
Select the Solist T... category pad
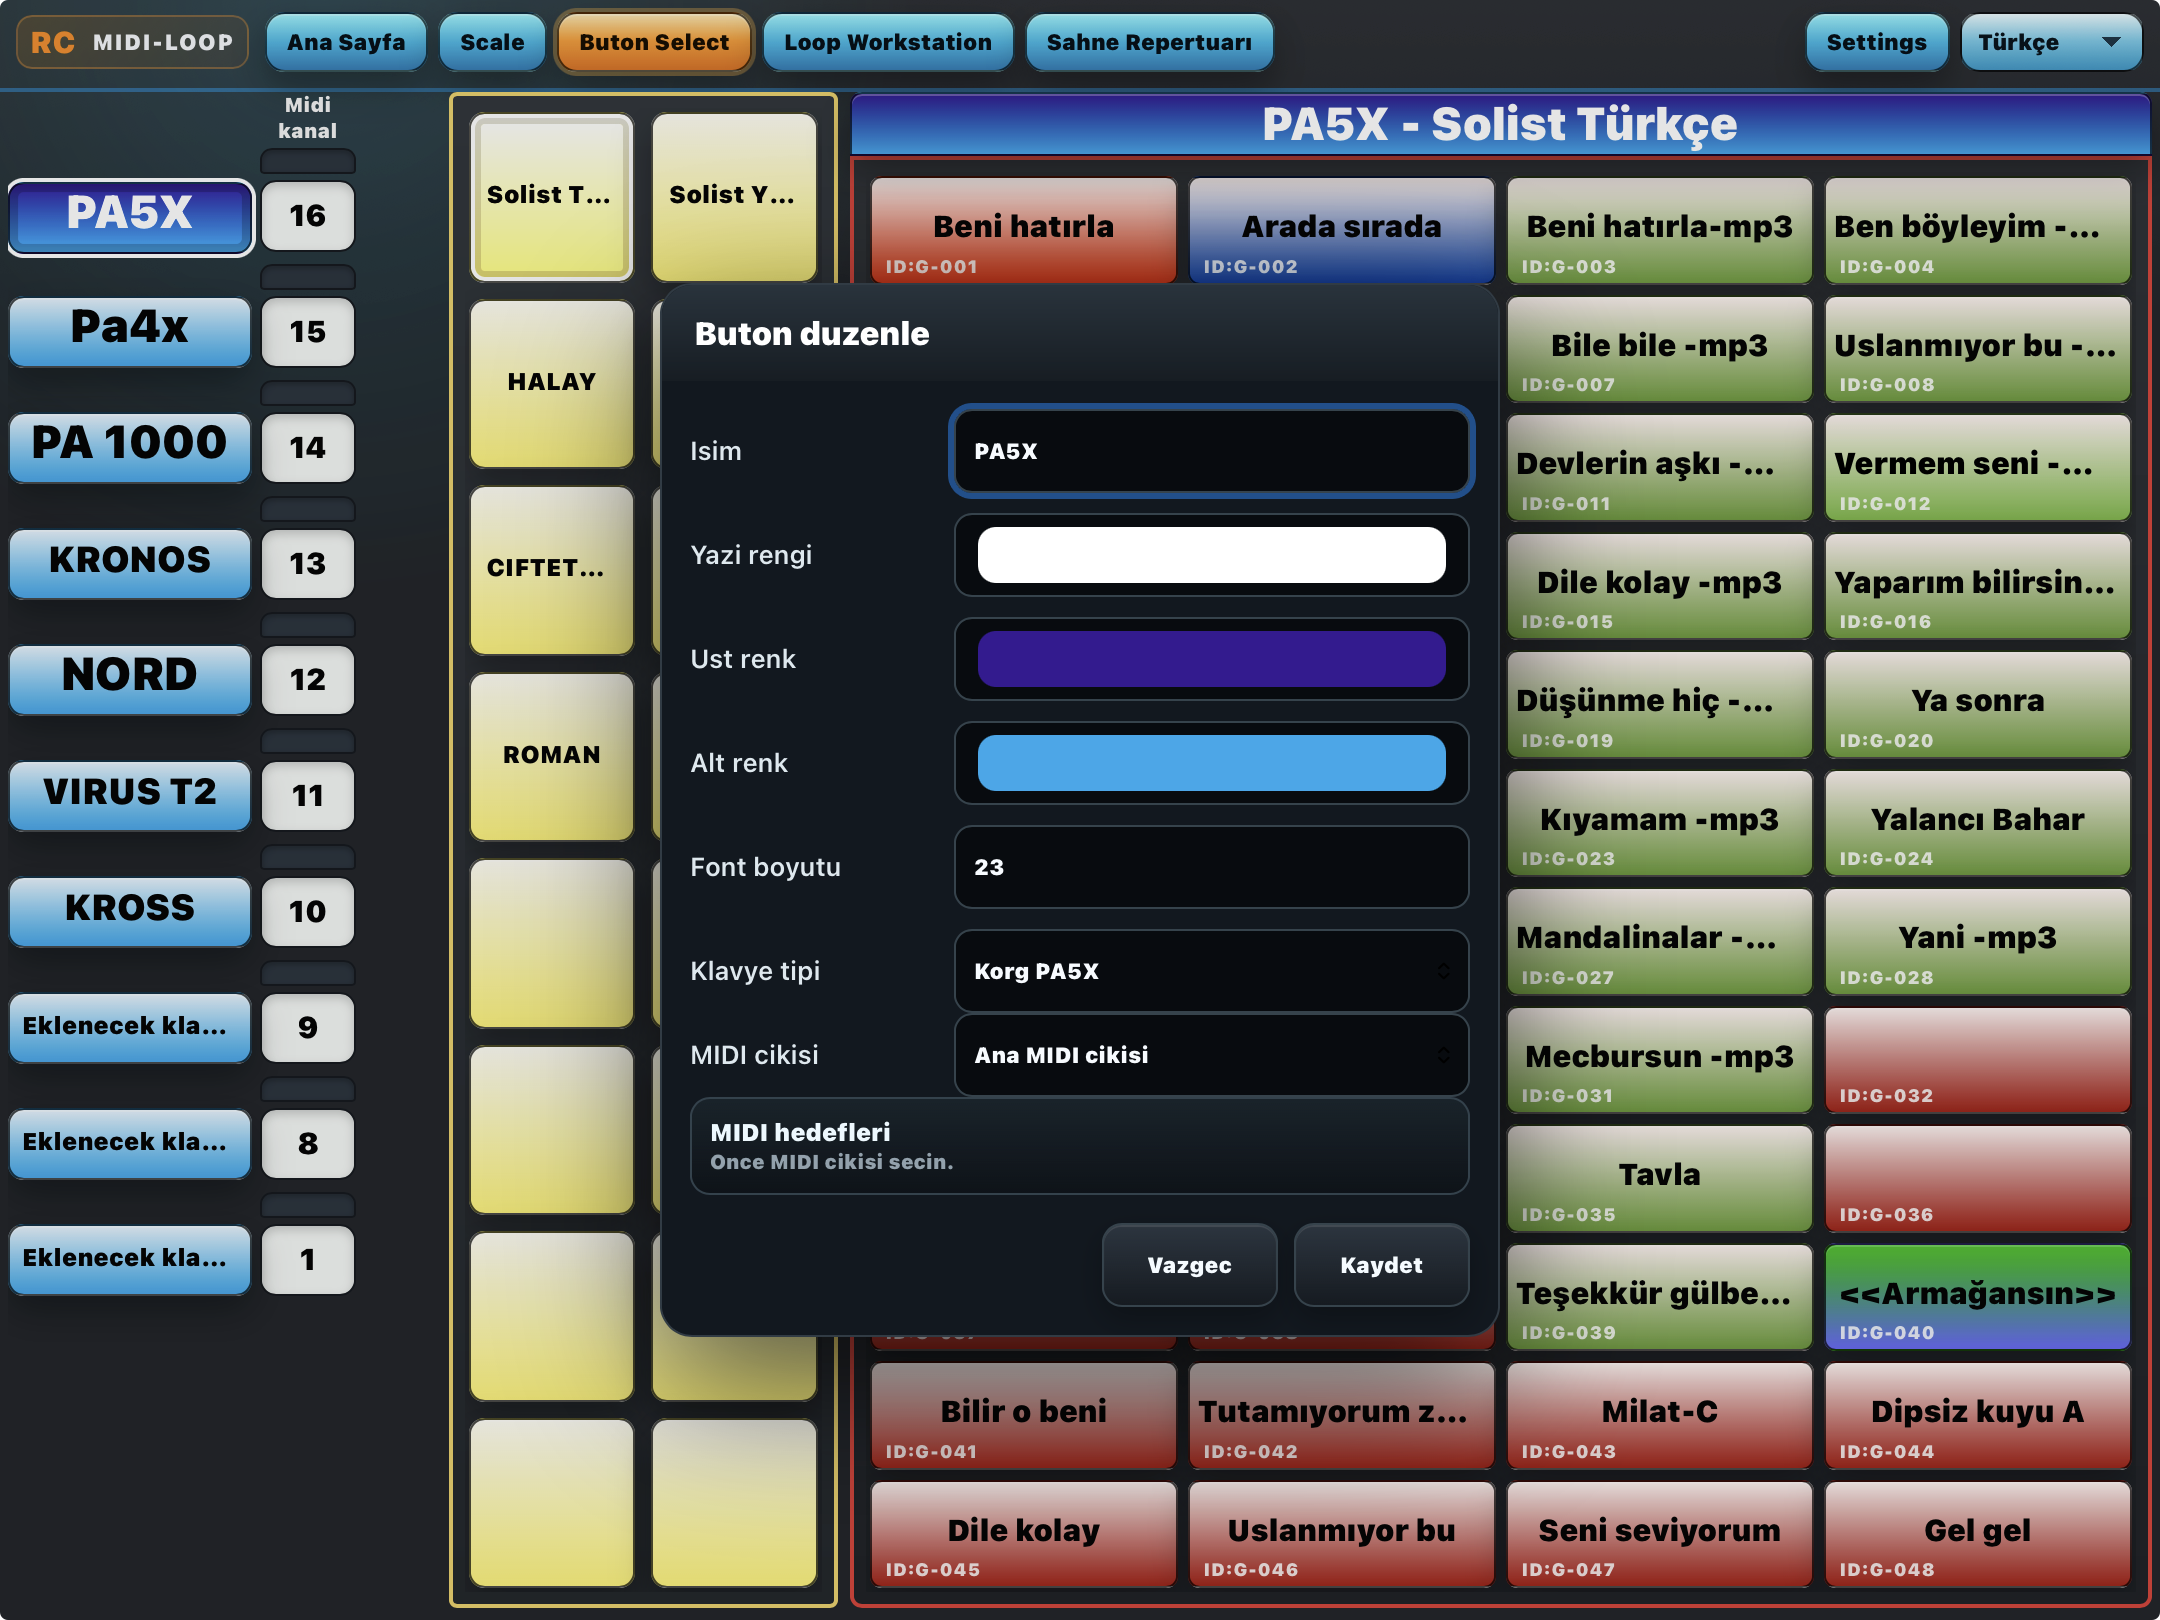[x=552, y=197]
